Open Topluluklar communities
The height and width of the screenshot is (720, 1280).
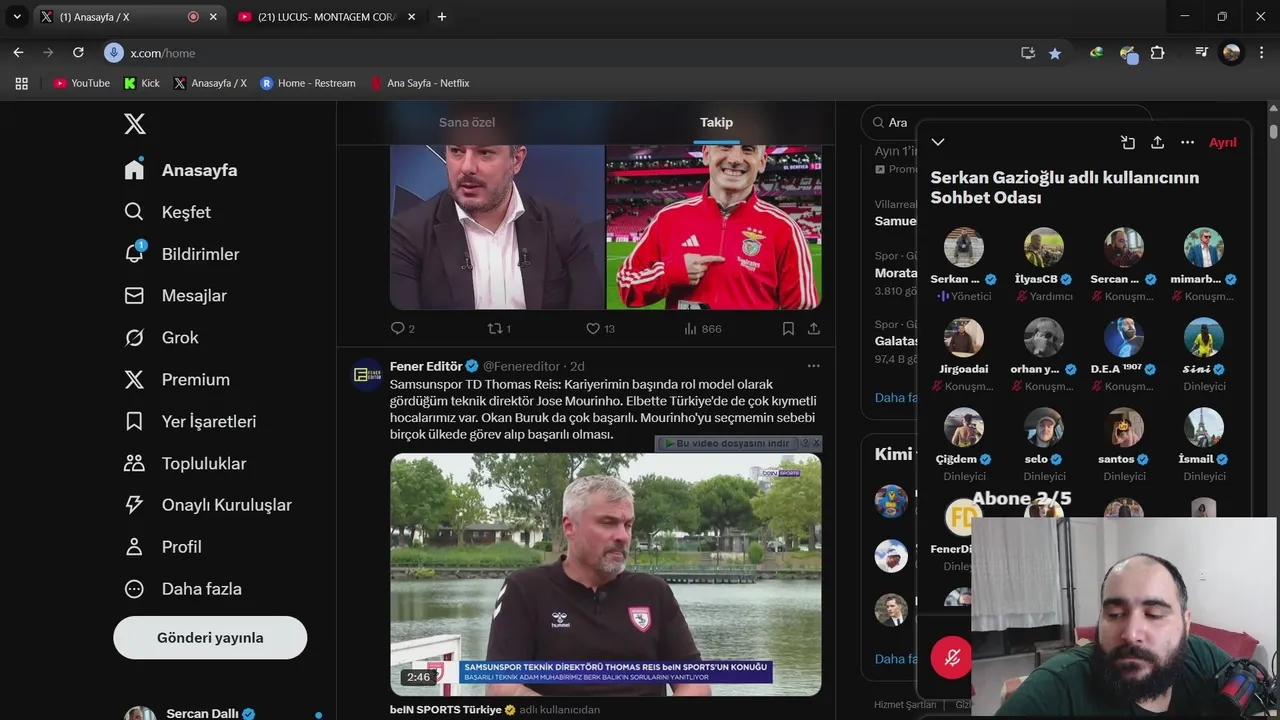[x=185, y=464]
